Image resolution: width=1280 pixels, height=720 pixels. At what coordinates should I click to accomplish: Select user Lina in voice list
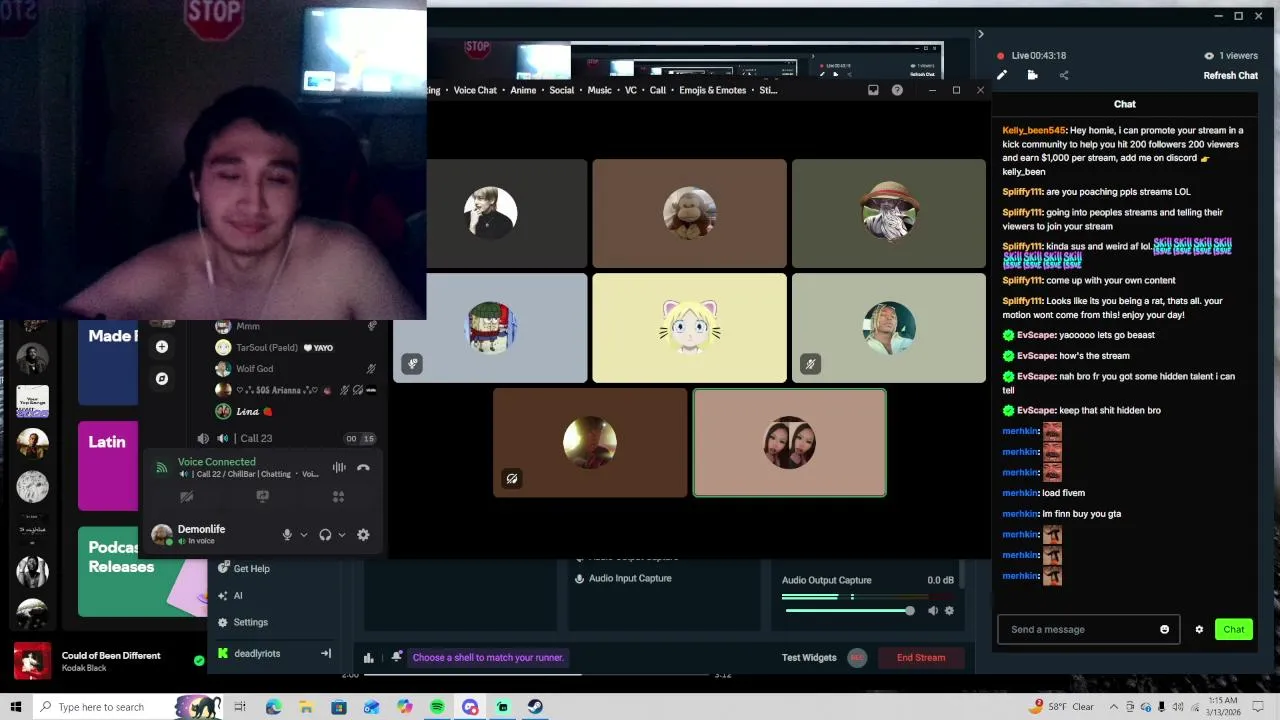pos(247,411)
